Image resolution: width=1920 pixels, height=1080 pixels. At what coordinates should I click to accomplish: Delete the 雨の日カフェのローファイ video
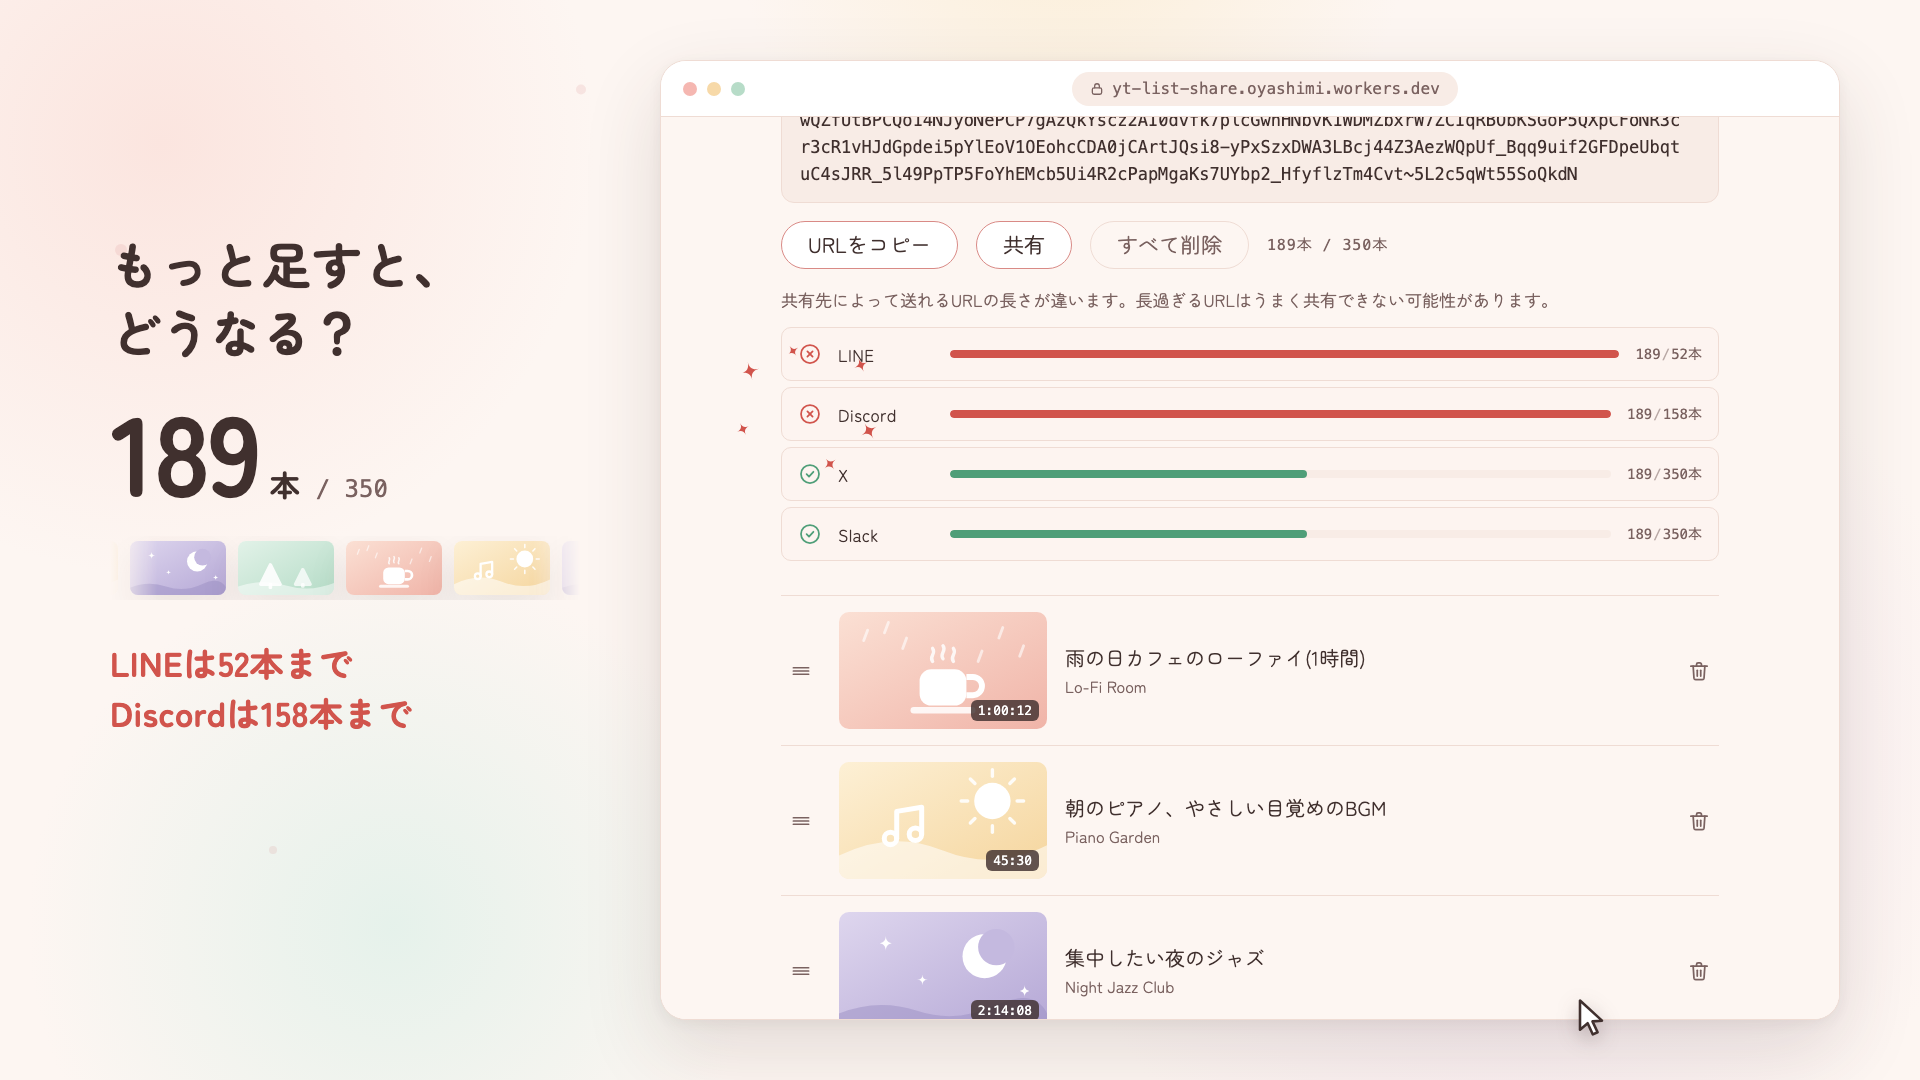coord(1698,671)
